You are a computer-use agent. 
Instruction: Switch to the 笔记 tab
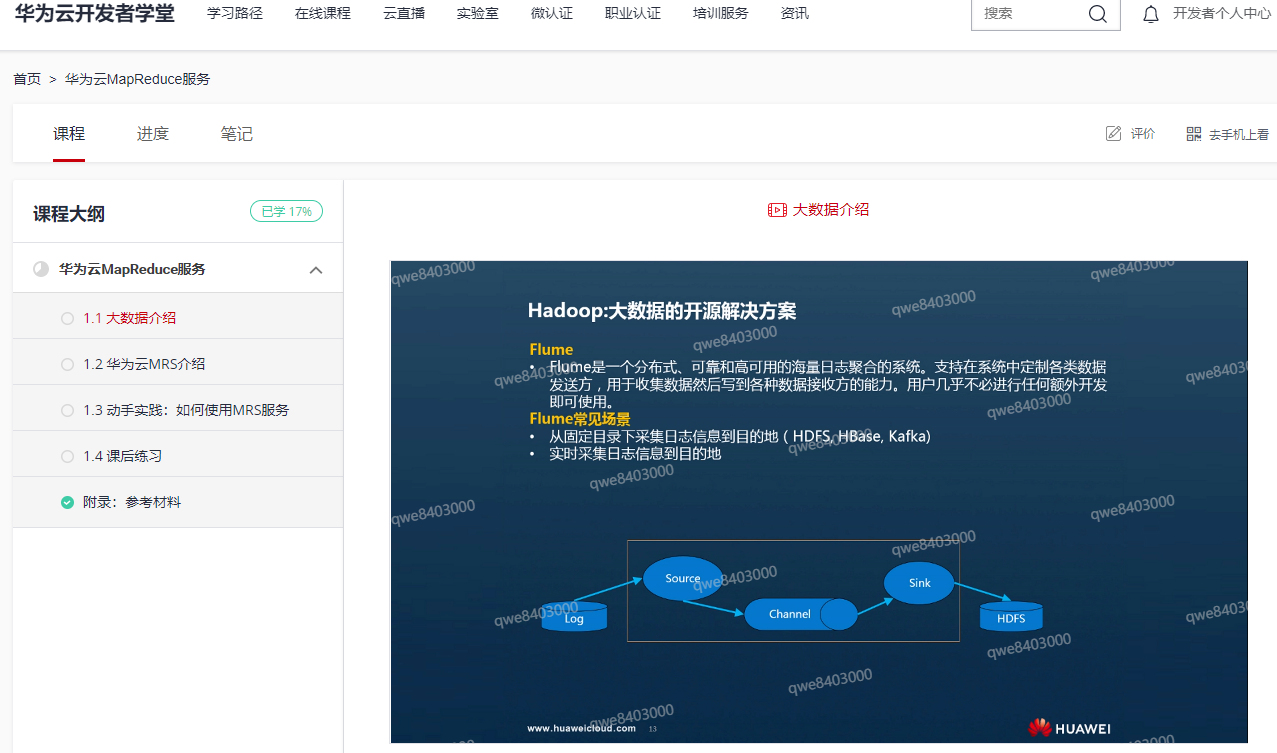point(237,134)
